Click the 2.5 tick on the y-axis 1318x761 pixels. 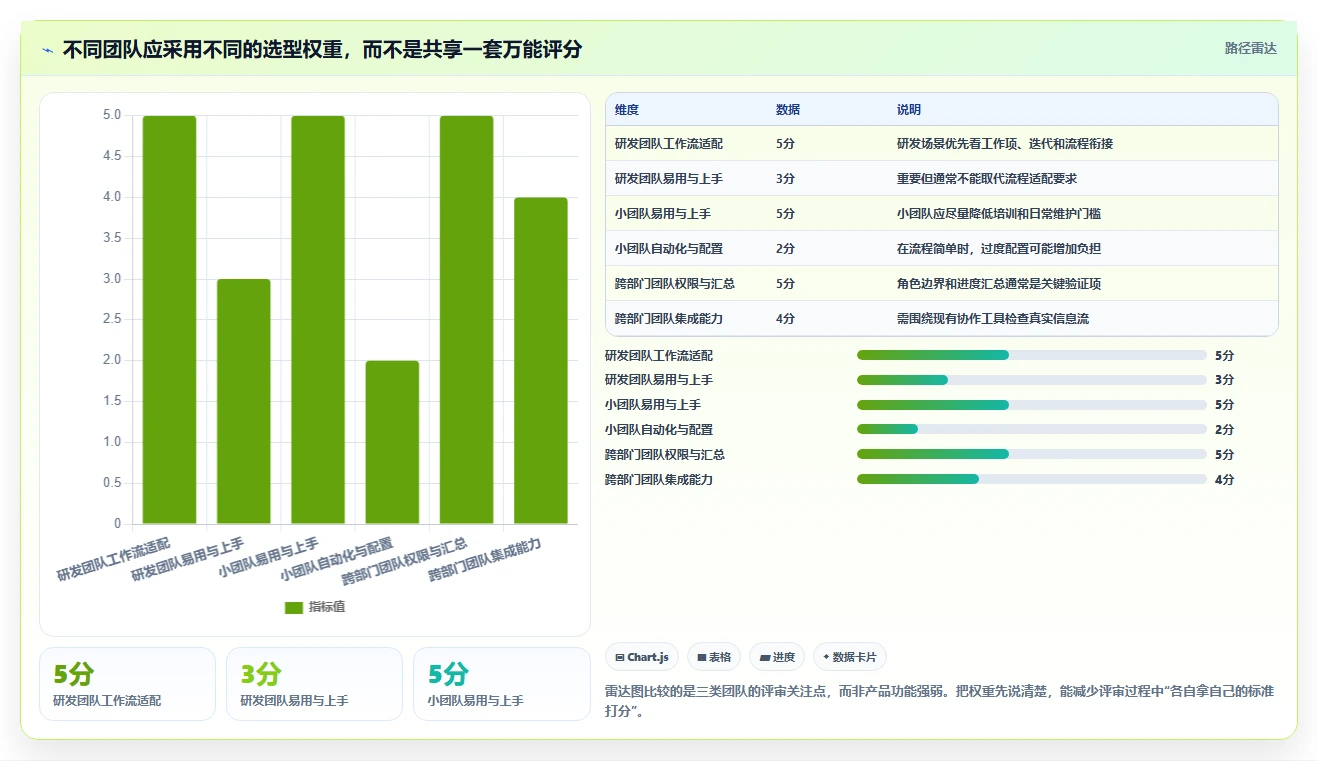(111, 319)
